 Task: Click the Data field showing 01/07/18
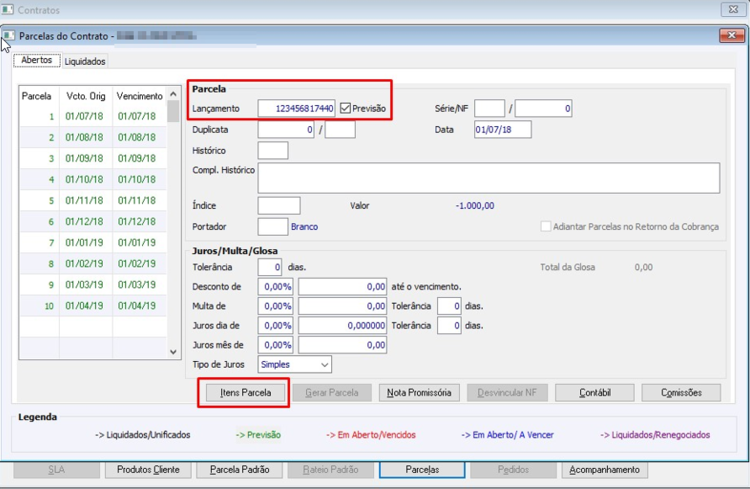pyautogui.click(x=503, y=130)
